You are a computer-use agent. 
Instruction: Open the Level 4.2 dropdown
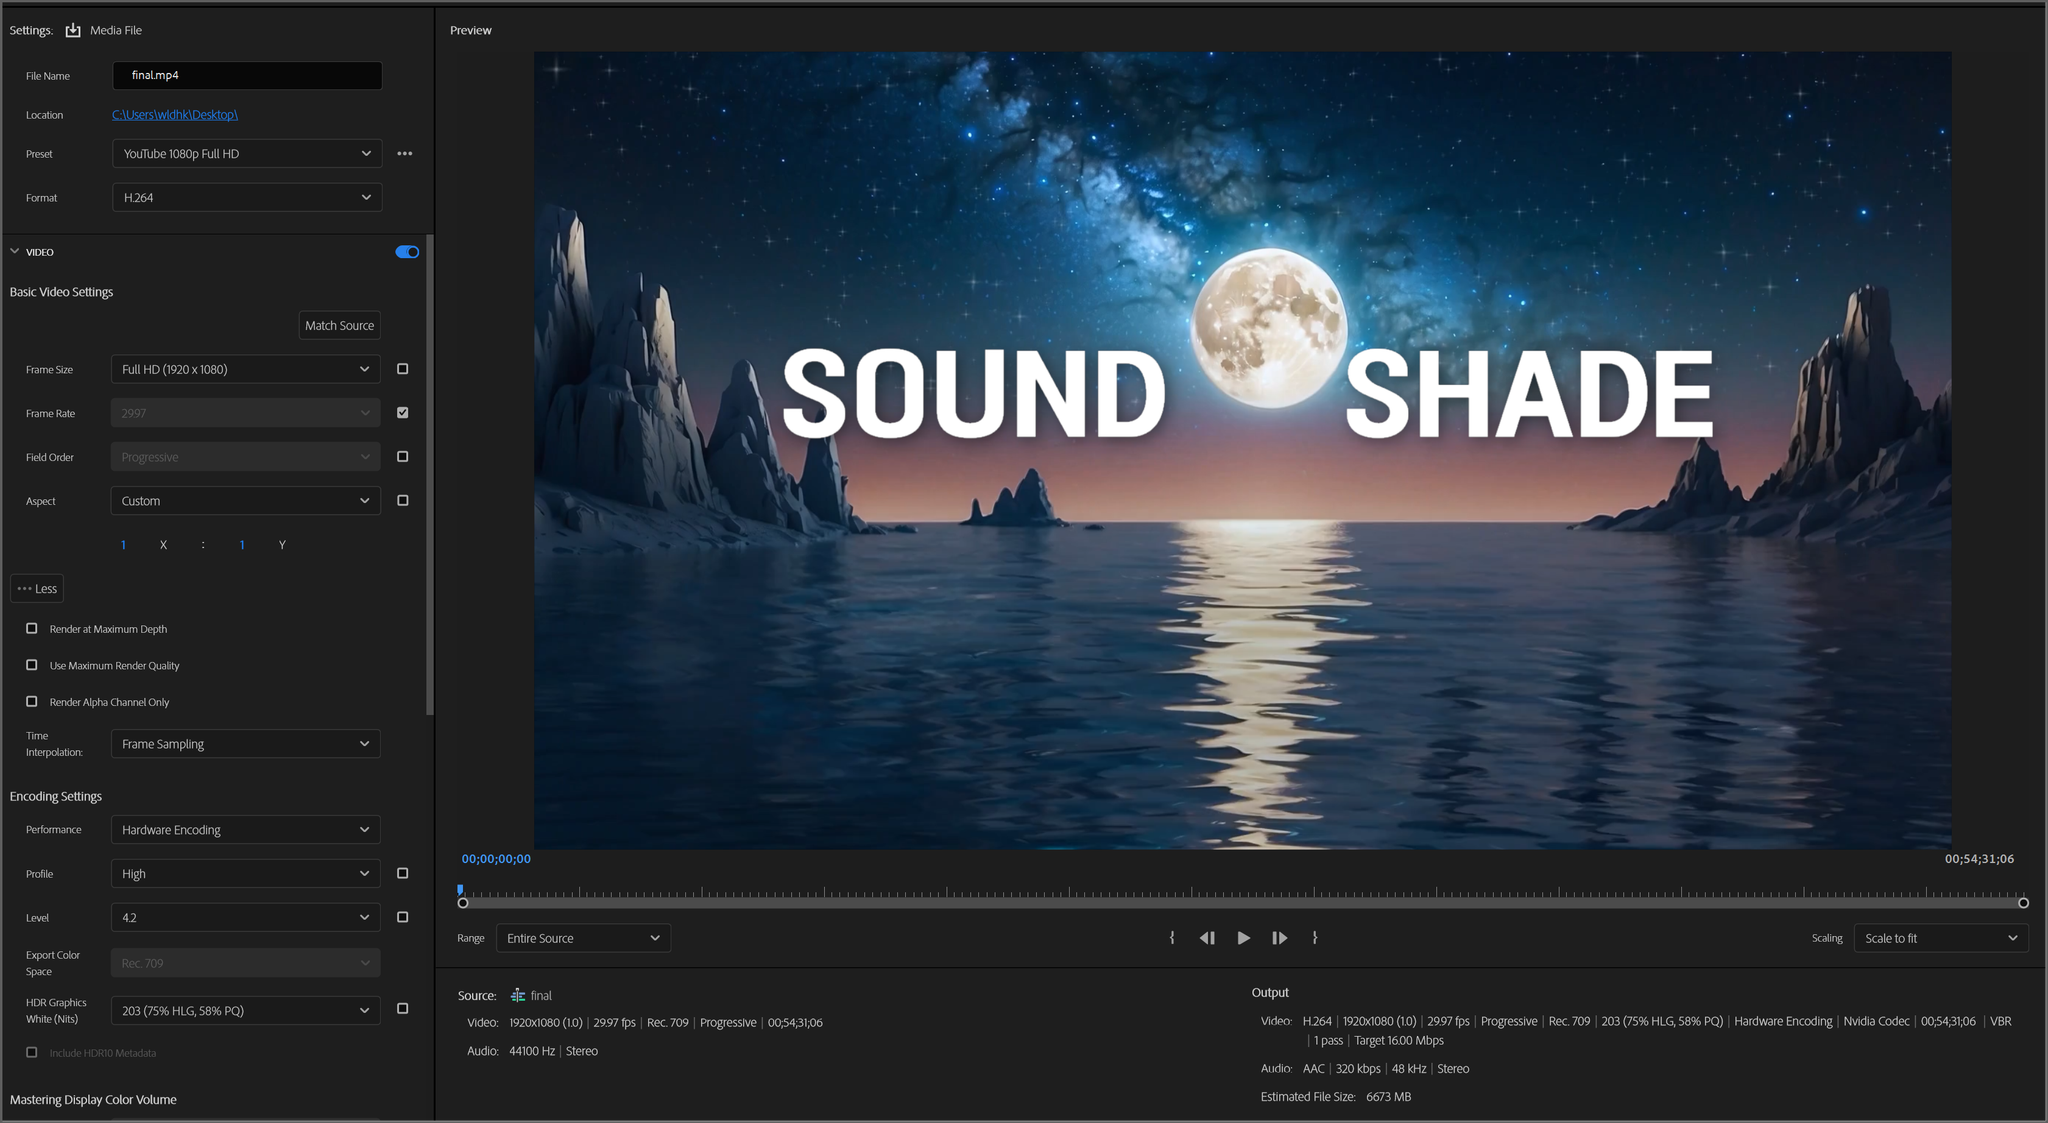[x=245, y=917]
